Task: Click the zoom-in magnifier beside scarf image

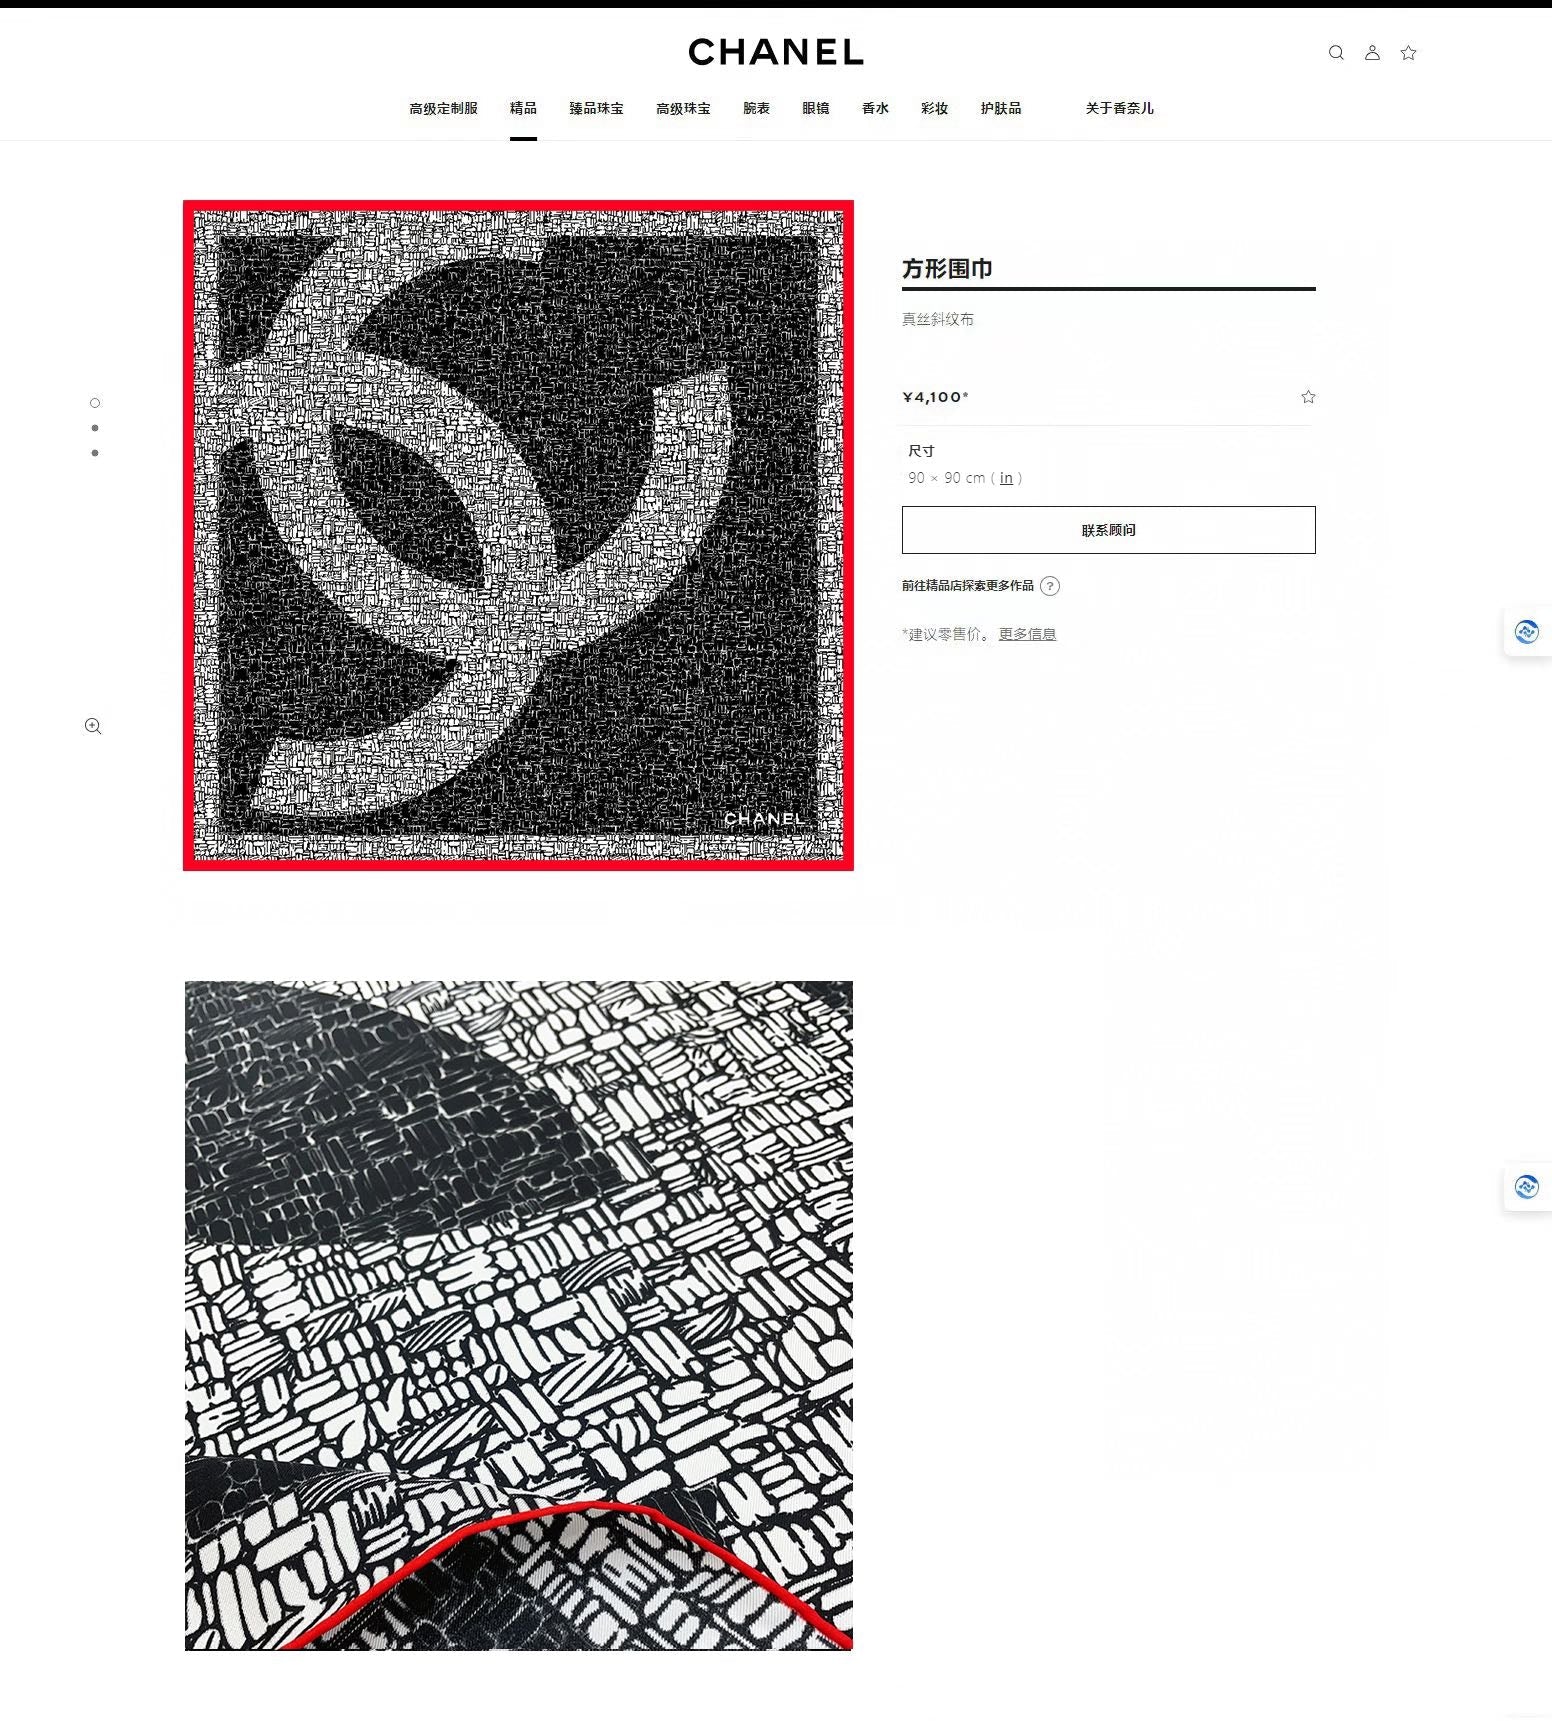Action: (93, 726)
